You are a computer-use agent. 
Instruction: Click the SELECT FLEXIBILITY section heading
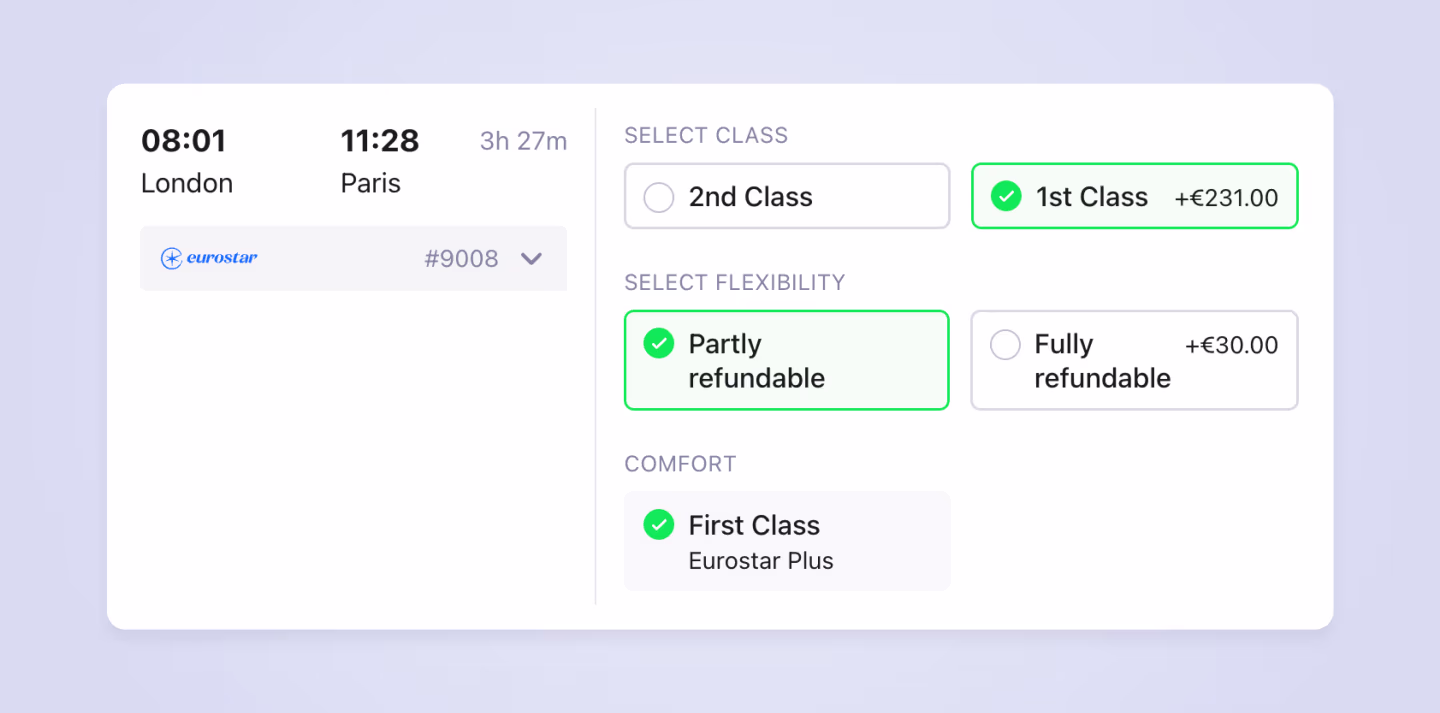pyautogui.click(x=735, y=283)
